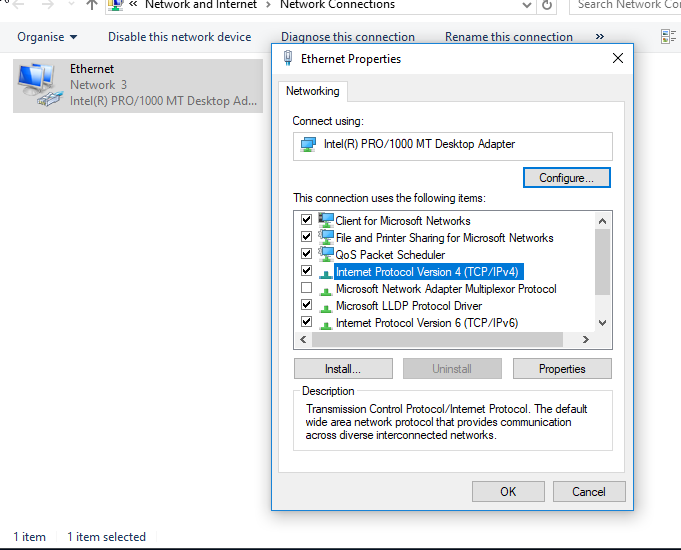Toggle Microsoft LLDP Protocol Driver checkbox
681x550 pixels.
pyautogui.click(x=306, y=304)
